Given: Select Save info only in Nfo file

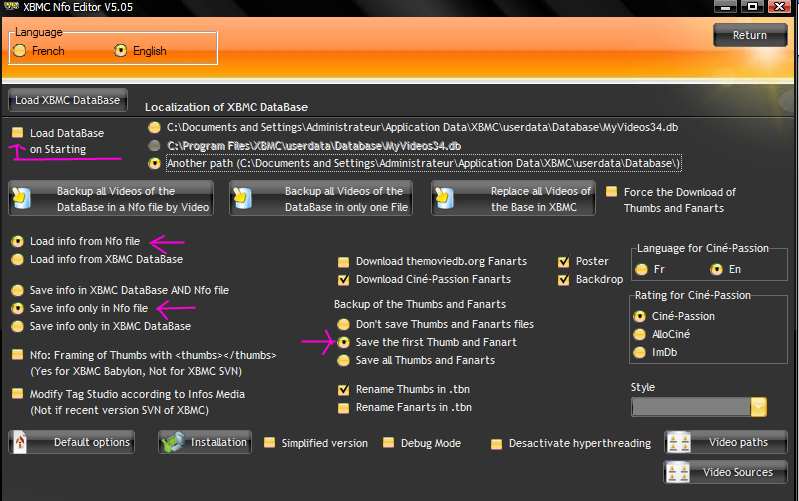Looking at the screenshot, I should click(18, 308).
